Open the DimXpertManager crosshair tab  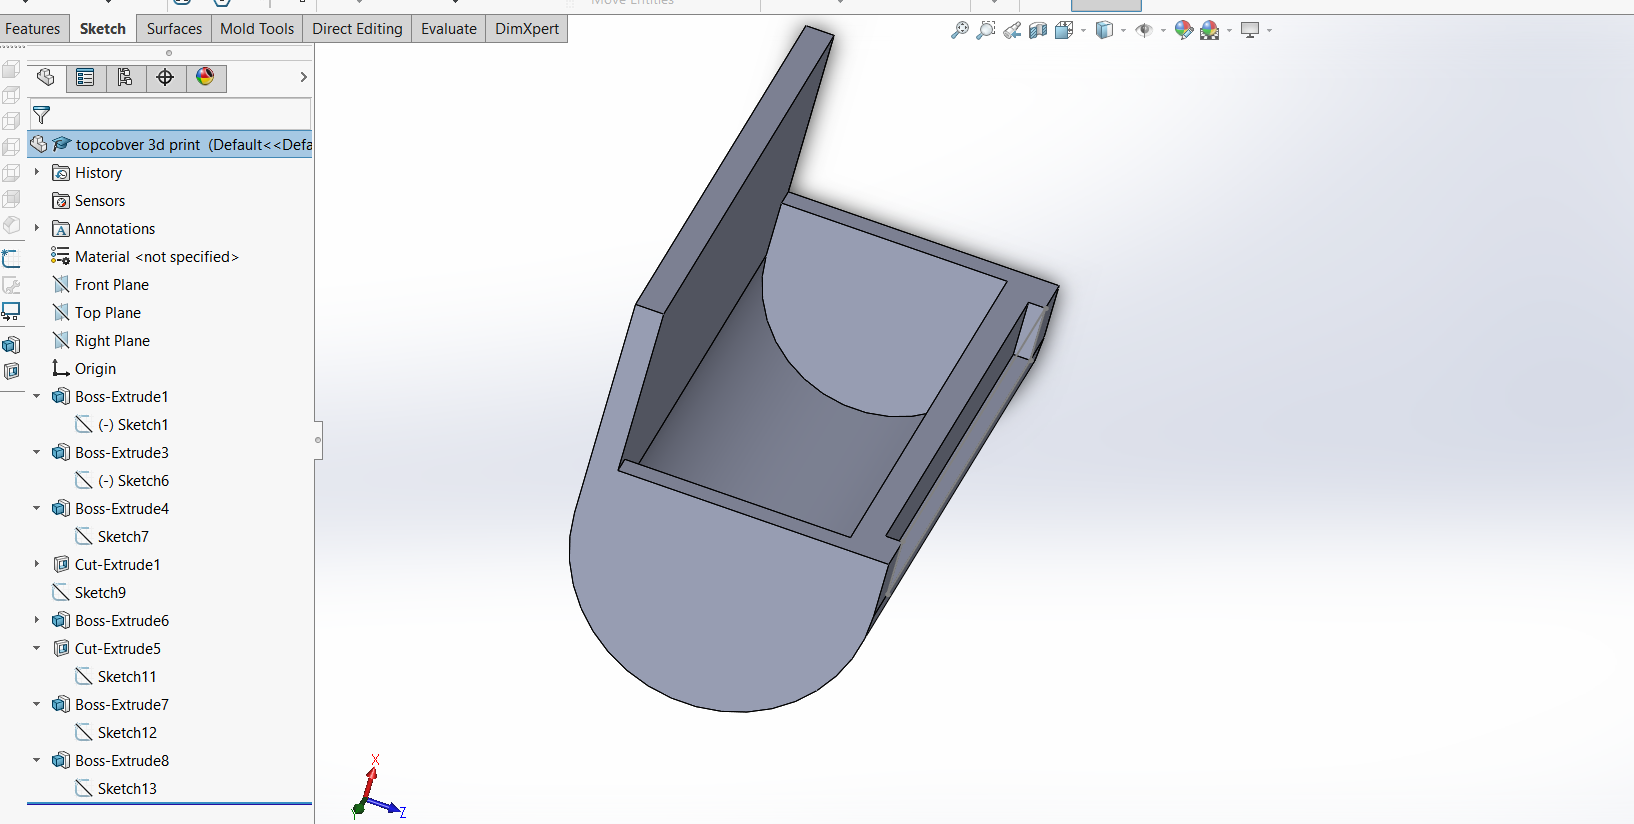(x=166, y=77)
